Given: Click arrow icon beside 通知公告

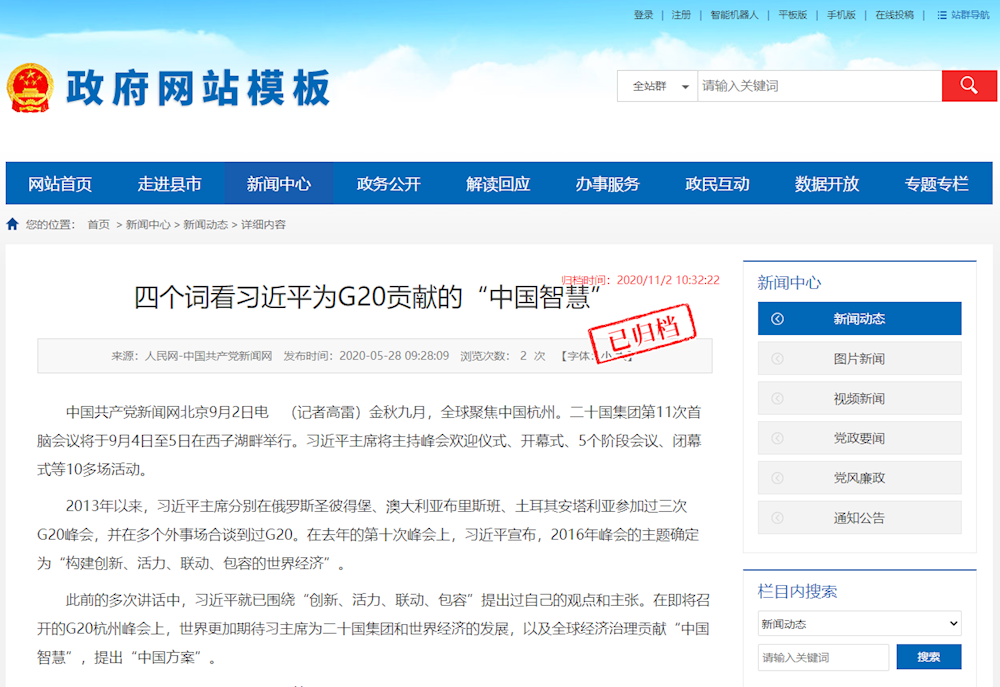Looking at the screenshot, I should click(x=778, y=518).
